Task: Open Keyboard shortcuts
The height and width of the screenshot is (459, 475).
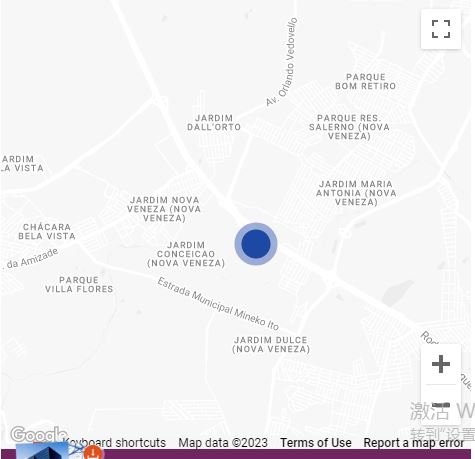Action: [114, 443]
